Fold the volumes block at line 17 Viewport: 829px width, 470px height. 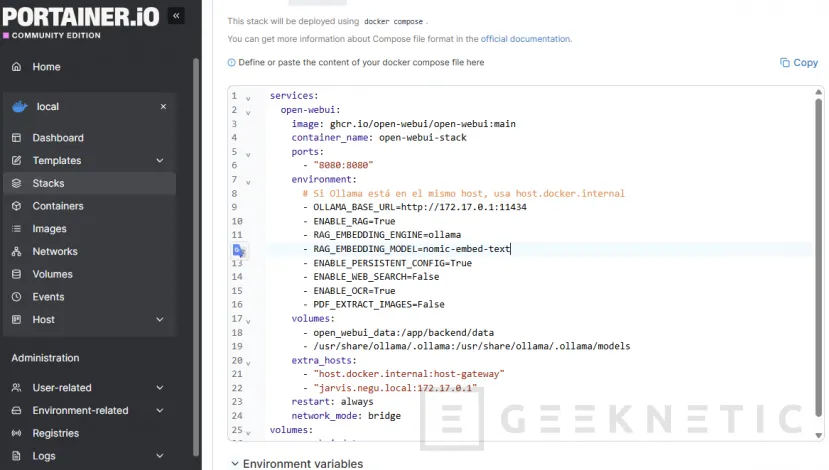248,321
